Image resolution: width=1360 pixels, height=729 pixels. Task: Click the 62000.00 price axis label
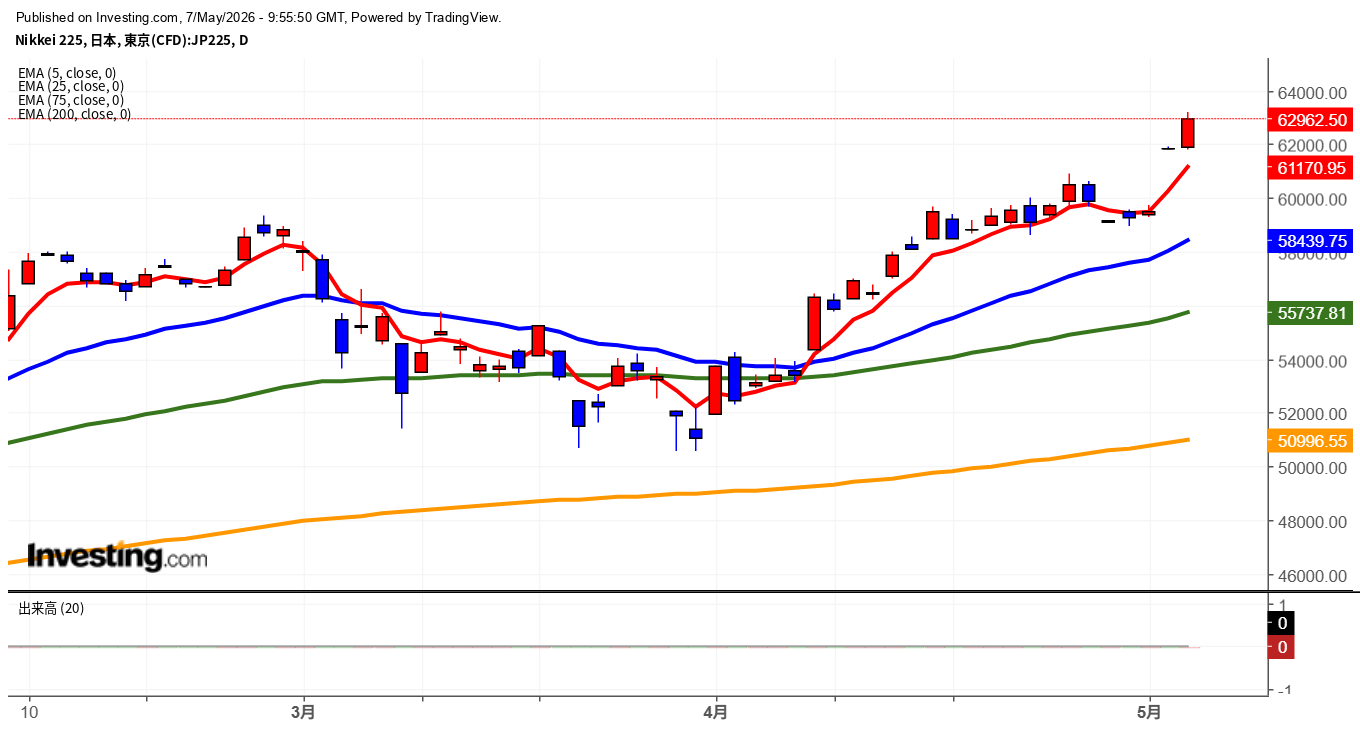coord(1311,146)
